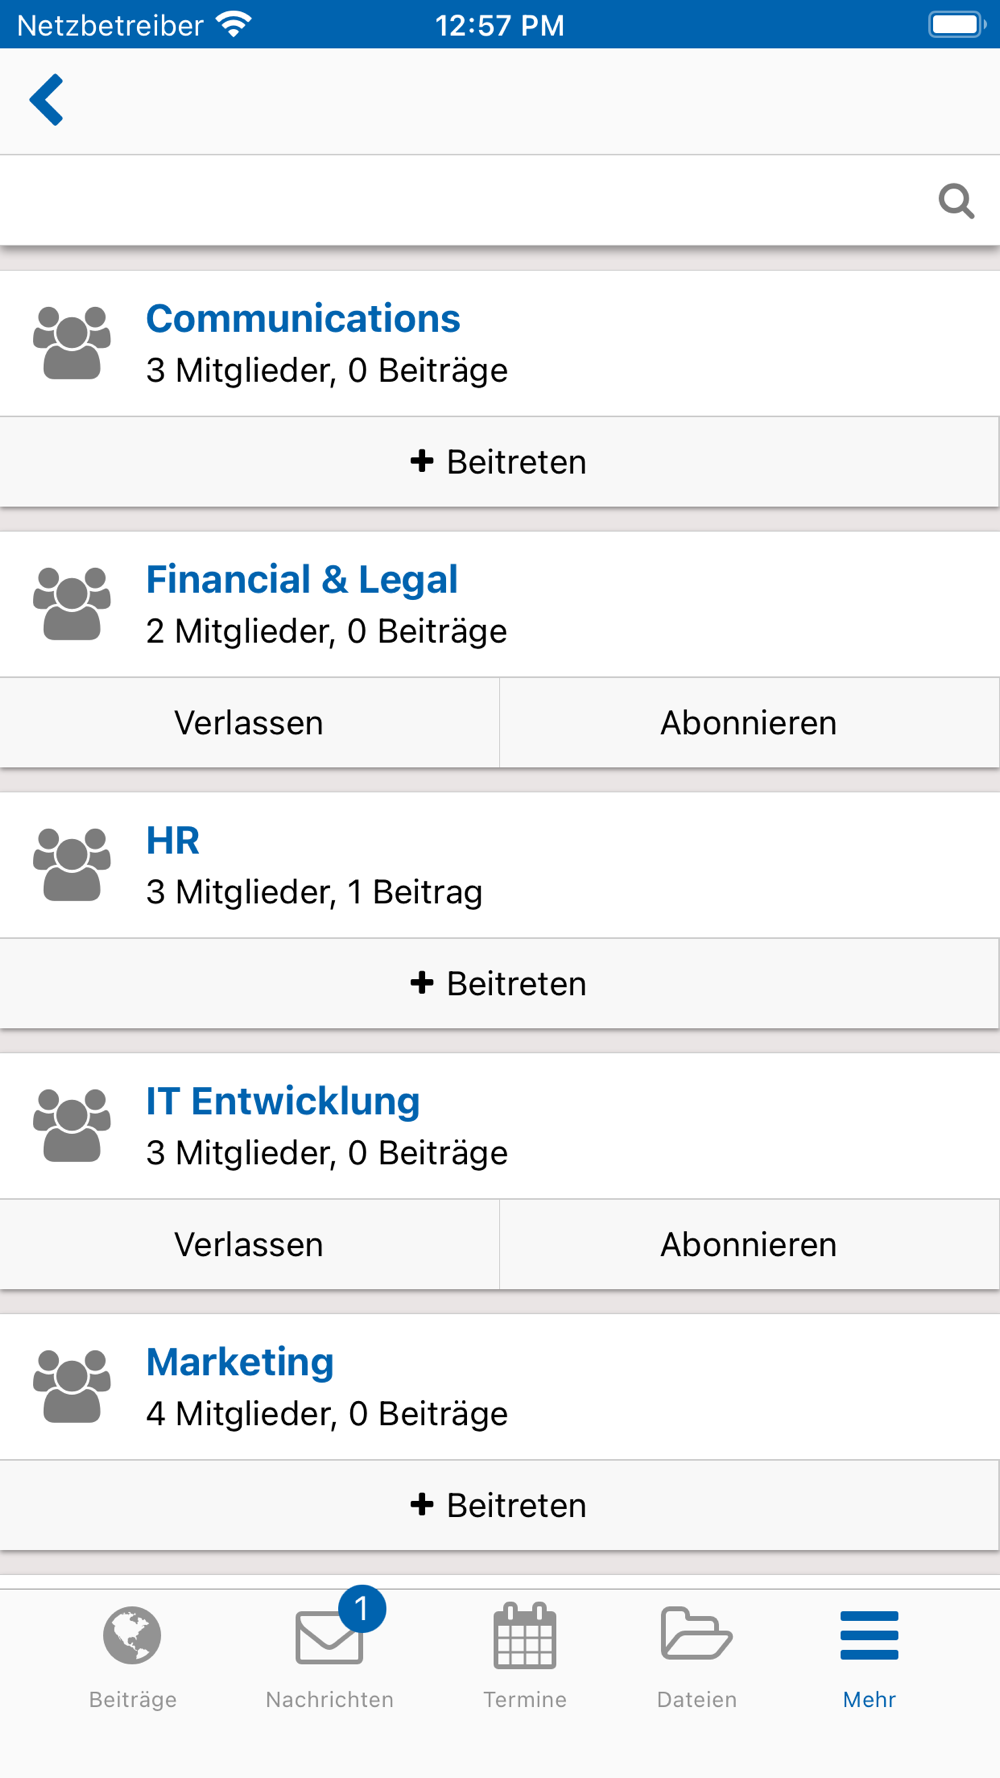This screenshot has height=1778, width=1000.
Task: Tap the Communications group icon
Action: coord(72,343)
